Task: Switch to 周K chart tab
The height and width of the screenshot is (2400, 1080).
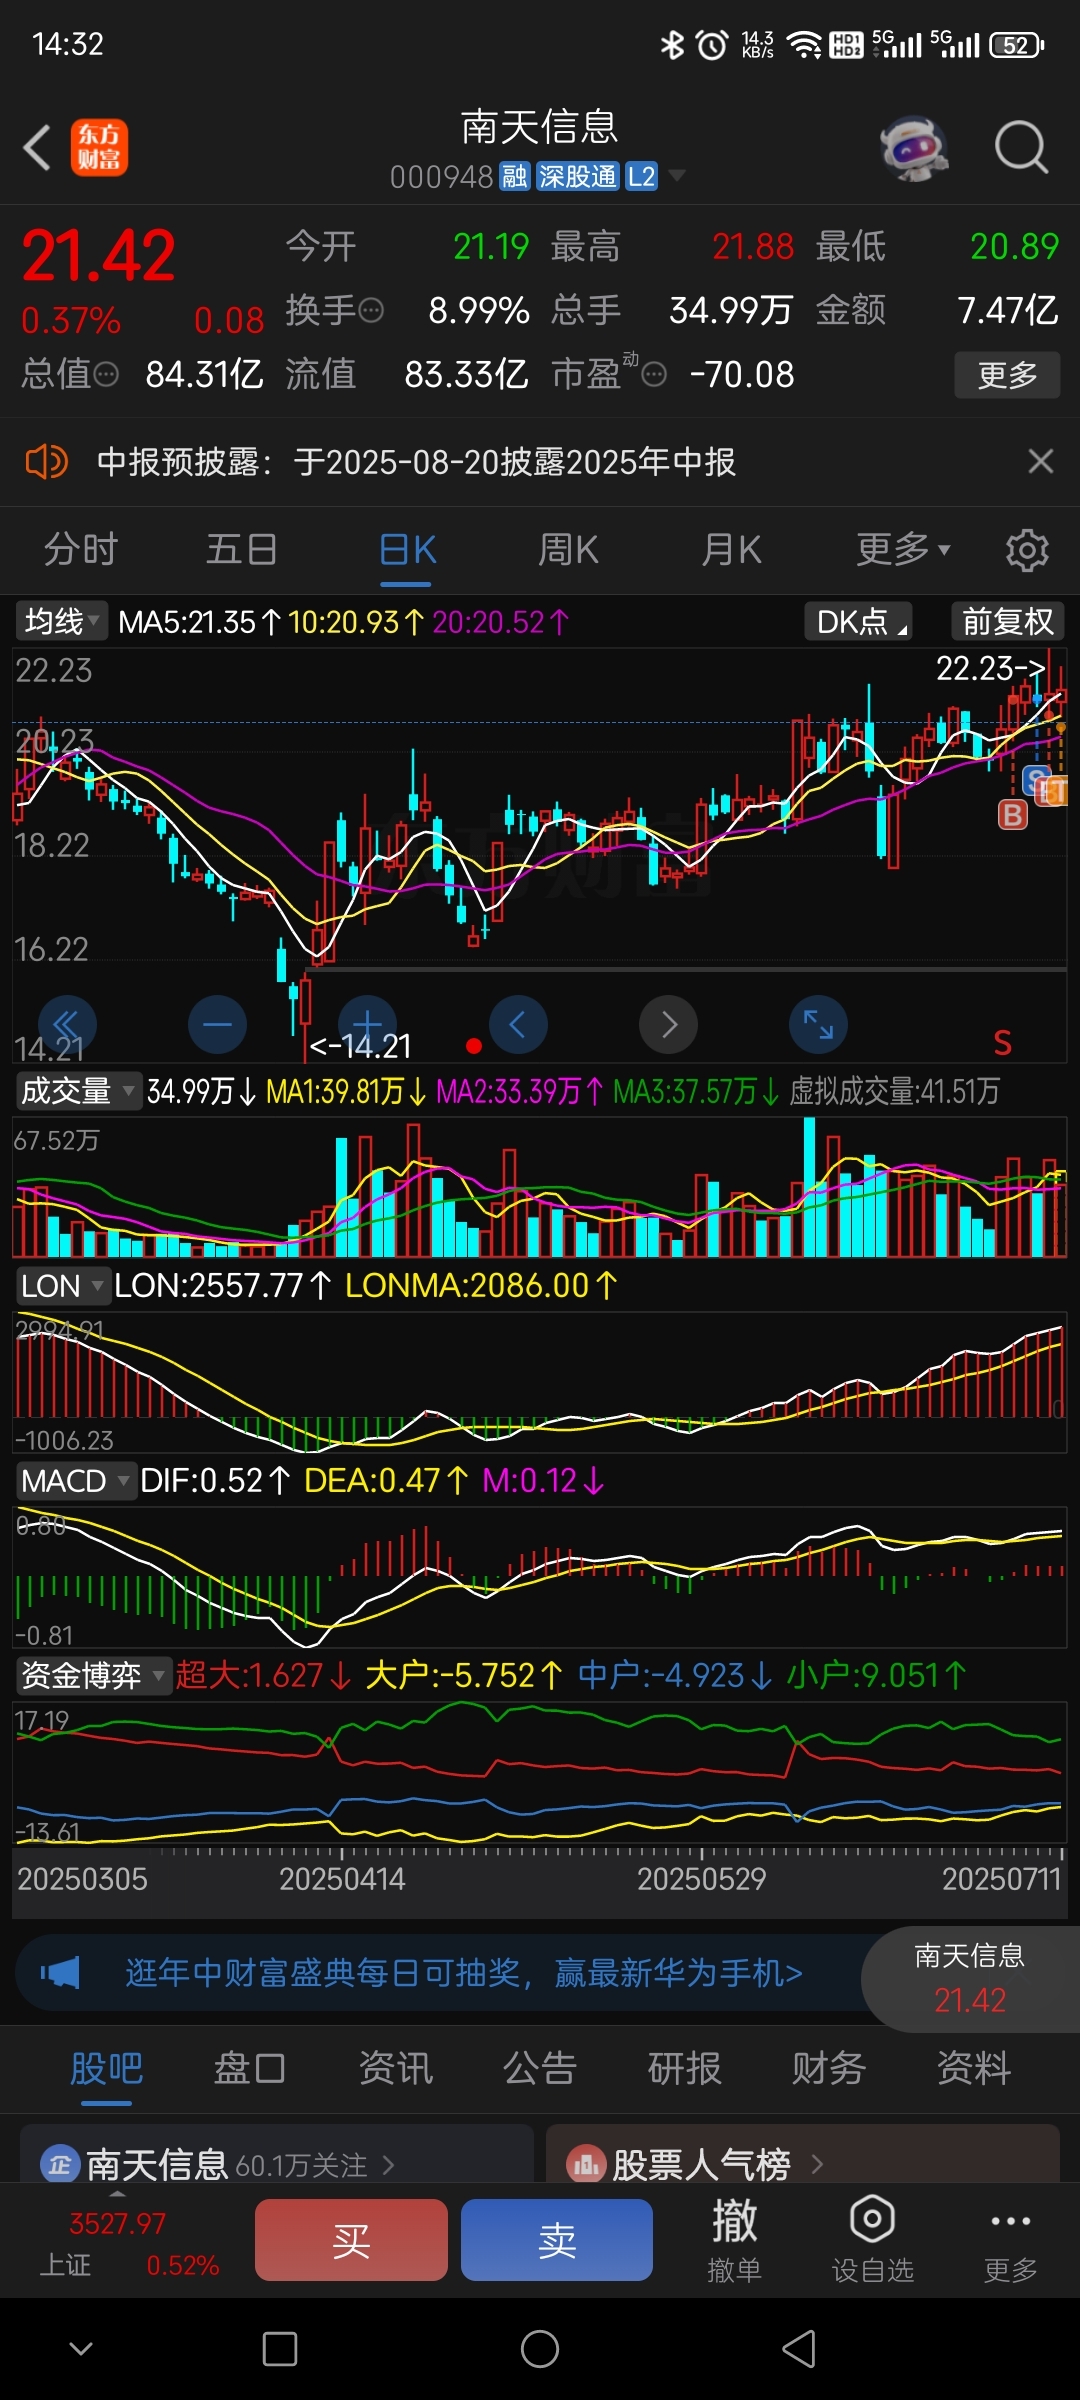Action: point(568,550)
